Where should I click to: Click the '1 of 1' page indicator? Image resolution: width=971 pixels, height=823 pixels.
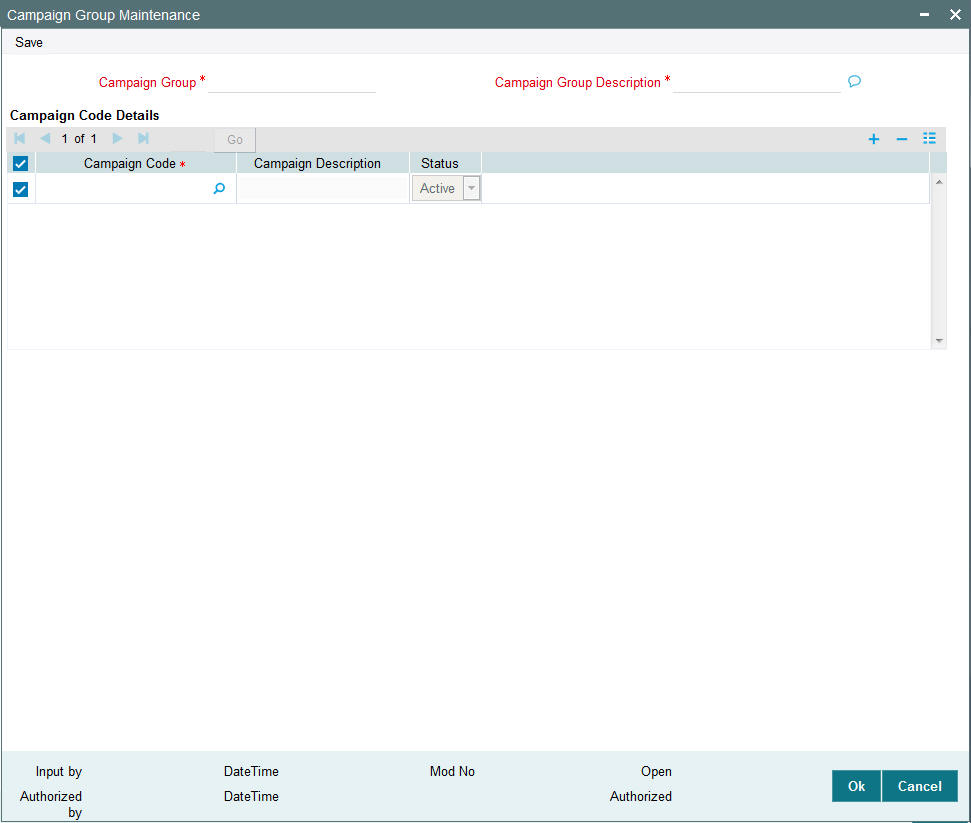(x=79, y=139)
